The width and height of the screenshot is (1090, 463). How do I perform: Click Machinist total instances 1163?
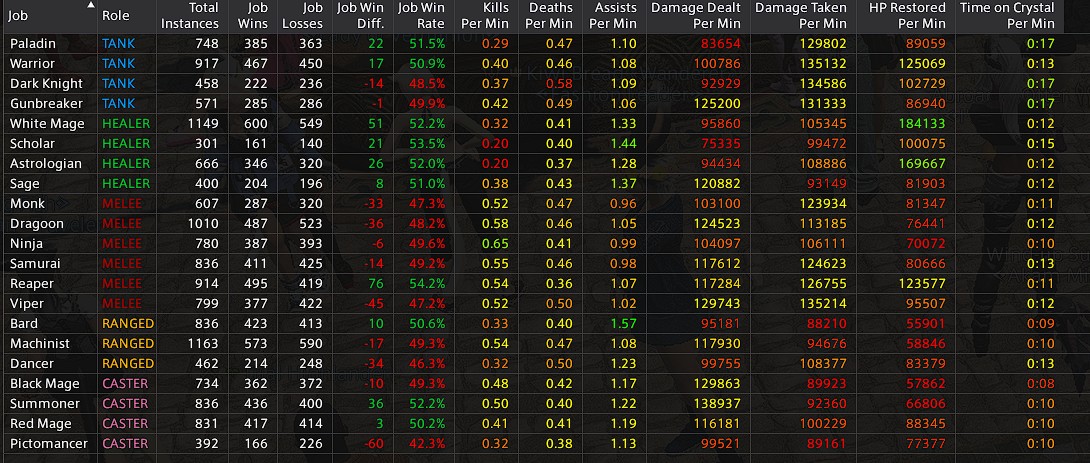pyautogui.click(x=202, y=343)
